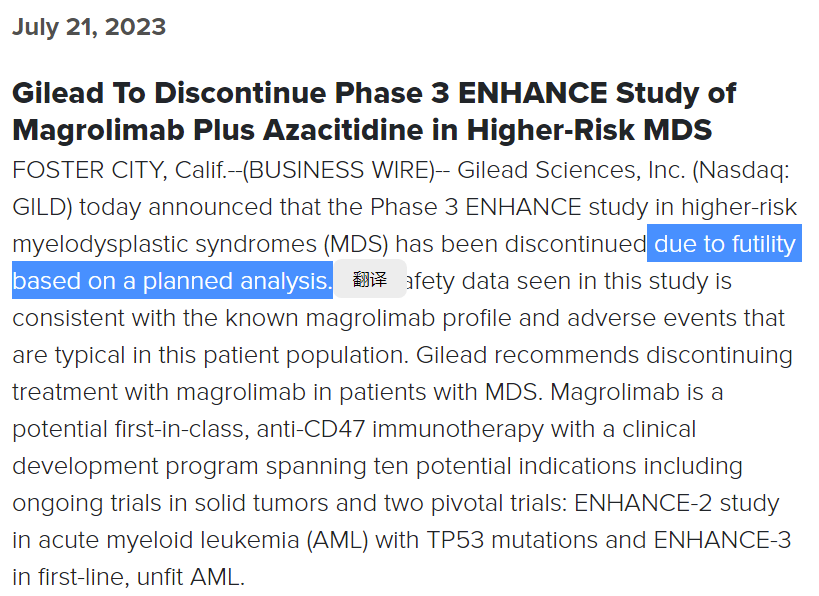Click the highlighted "due to futility" text
Viewport: 819px width, 596px height.
coord(724,244)
